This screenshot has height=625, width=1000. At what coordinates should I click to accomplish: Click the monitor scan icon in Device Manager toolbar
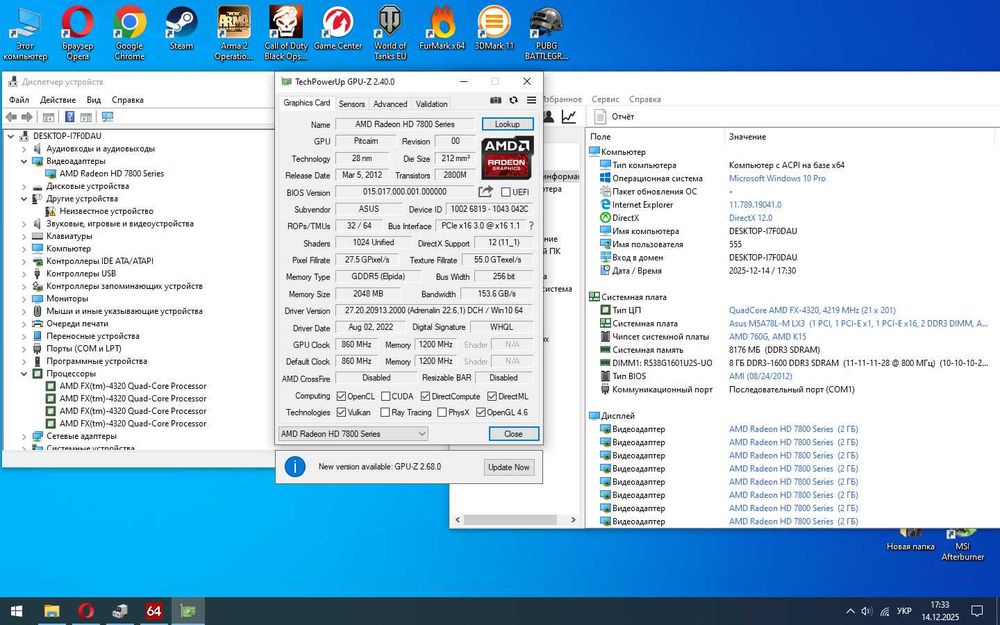108,117
